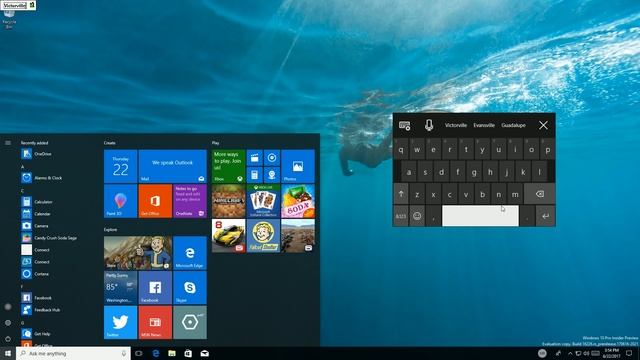This screenshot has height=360, width=640.
Task: Open the Calendar tile showing Thursday 22
Action: [x=120, y=166]
